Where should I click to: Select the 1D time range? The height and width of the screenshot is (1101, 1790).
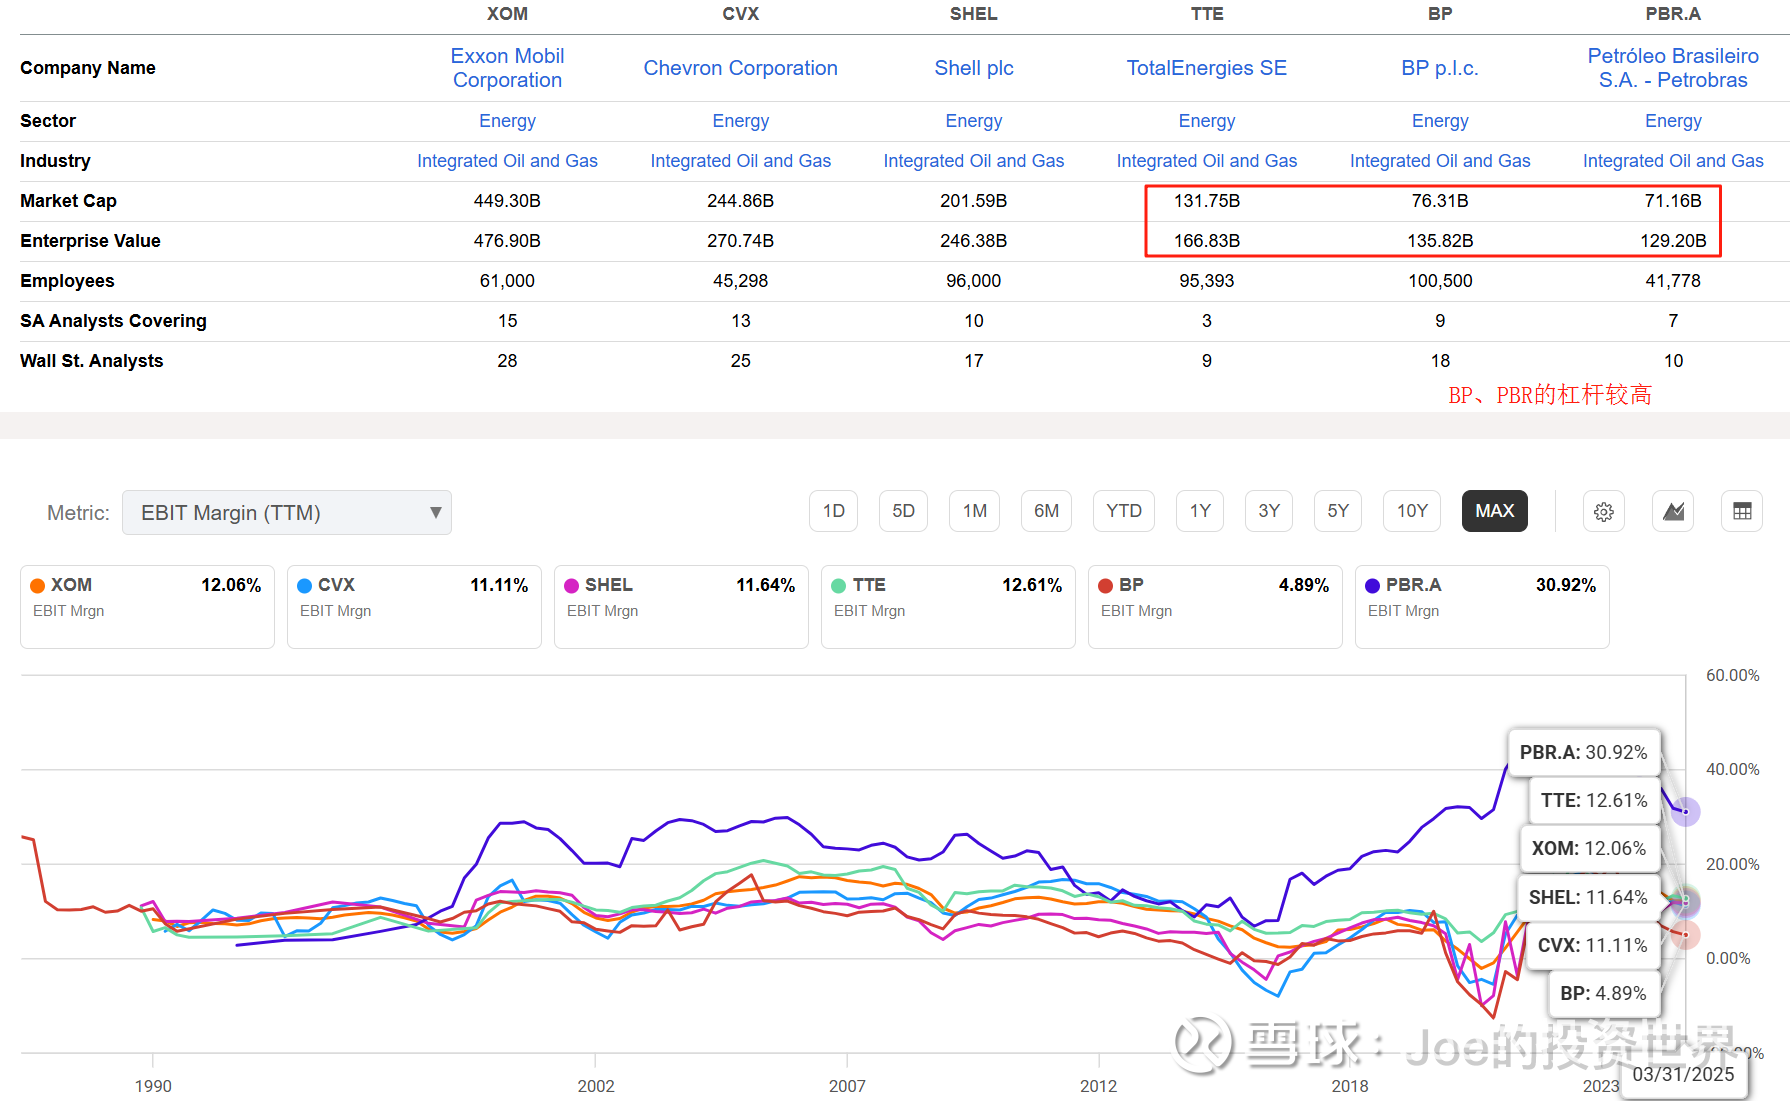834,511
